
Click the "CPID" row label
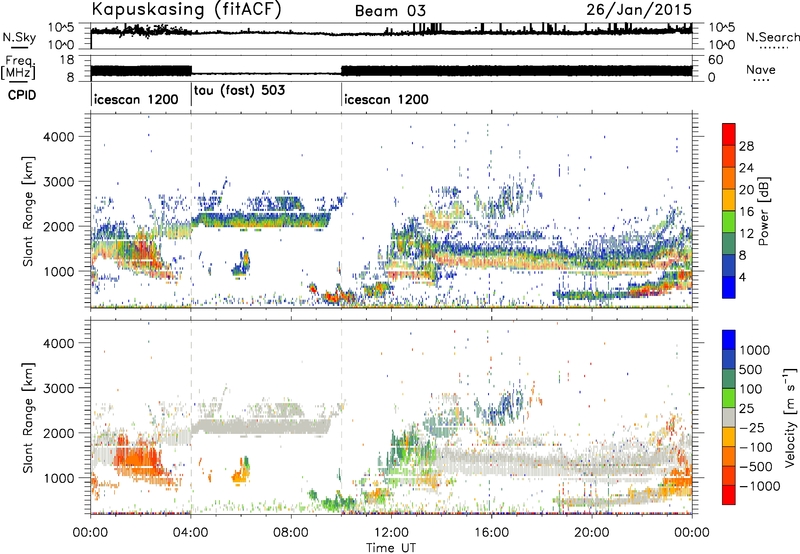click(x=22, y=95)
